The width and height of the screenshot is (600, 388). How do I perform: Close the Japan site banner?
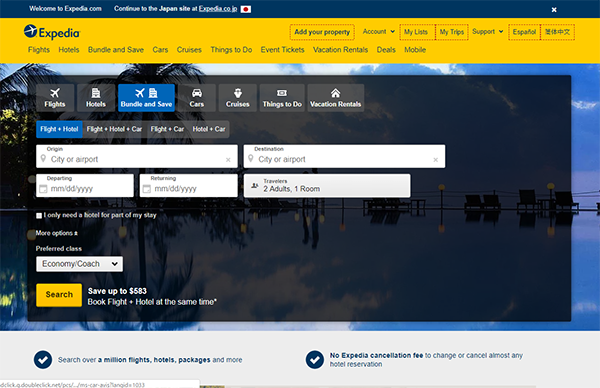coord(554,10)
